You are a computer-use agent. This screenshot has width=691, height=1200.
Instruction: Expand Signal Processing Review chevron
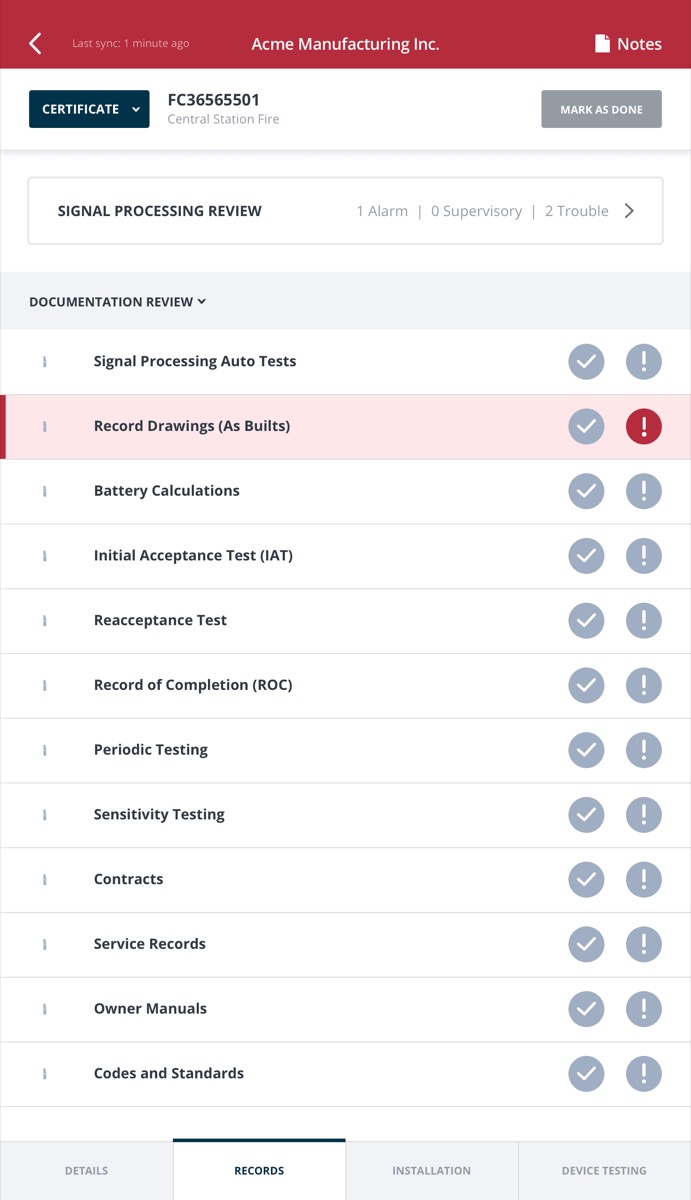pos(629,211)
